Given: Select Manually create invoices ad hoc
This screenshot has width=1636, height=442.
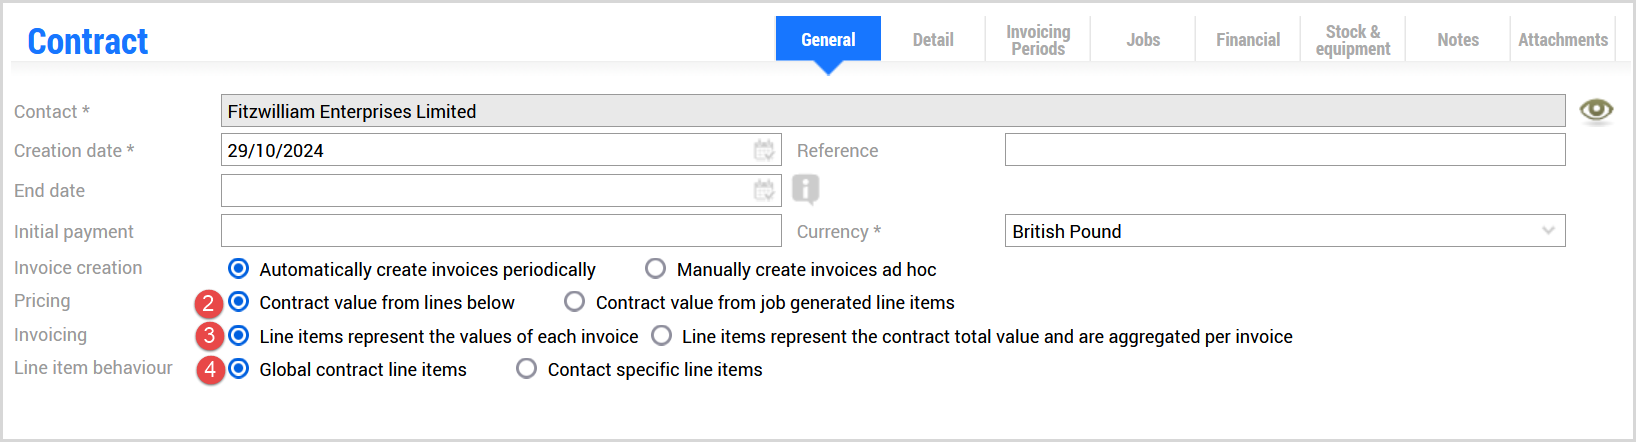Looking at the screenshot, I should click(x=656, y=269).
